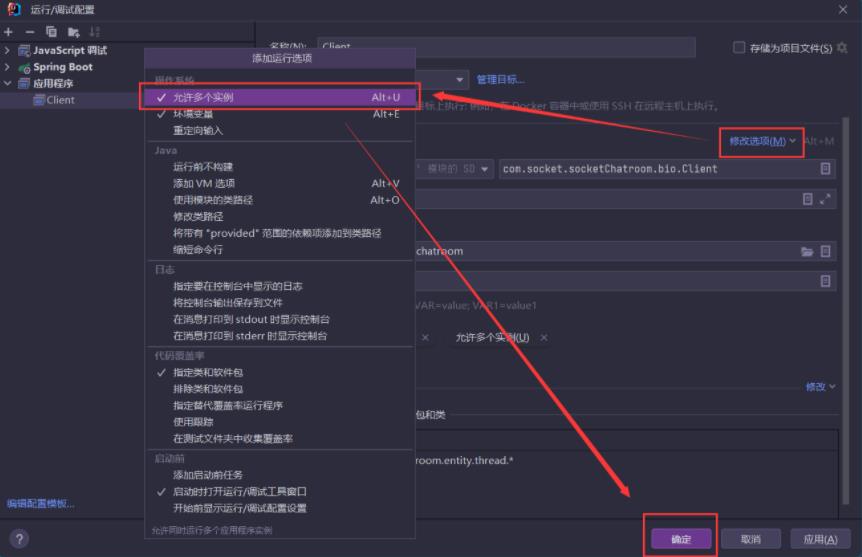Toggle 指定类和软件包 coverage option
This screenshot has width=862, height=557.
click(x=279, y=372)
